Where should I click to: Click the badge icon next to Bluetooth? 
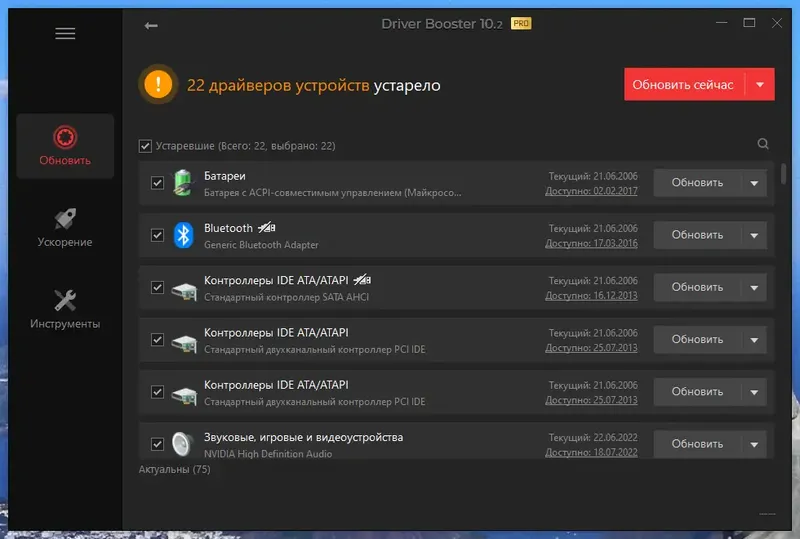coord(267,228)
